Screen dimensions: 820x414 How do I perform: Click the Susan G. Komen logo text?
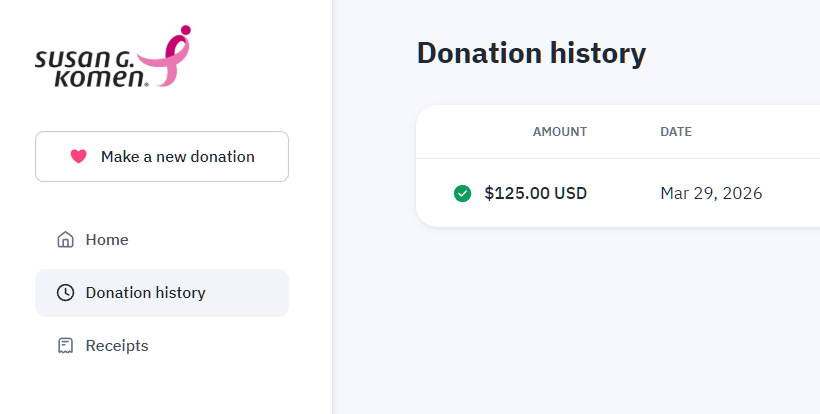coord(88,68)
